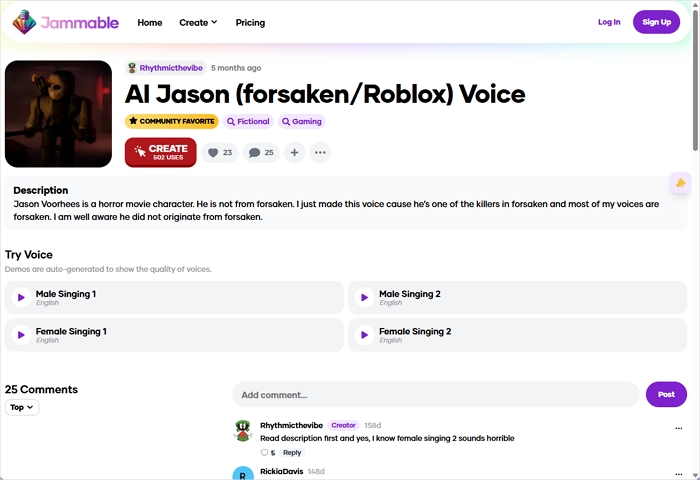Click the Creator badge in comments
The height and width of the screenshot is (480, 700).
tap(343, 426)
